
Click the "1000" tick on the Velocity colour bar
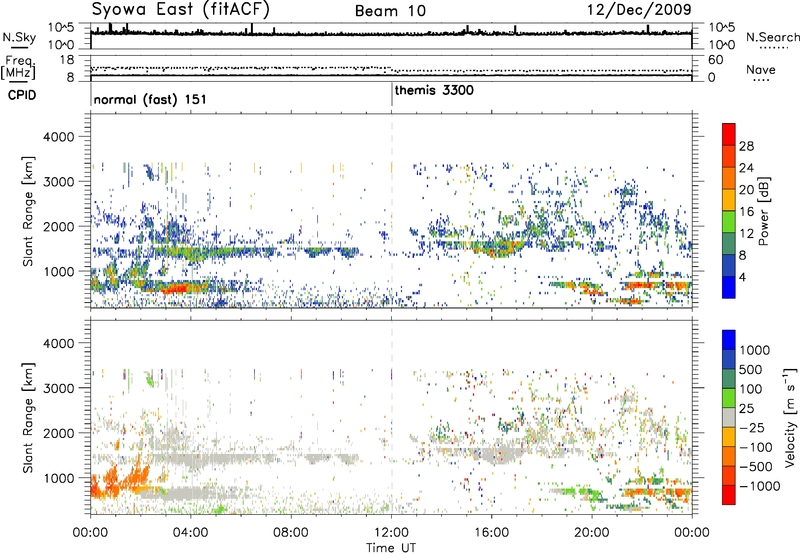tap(754, 350)
